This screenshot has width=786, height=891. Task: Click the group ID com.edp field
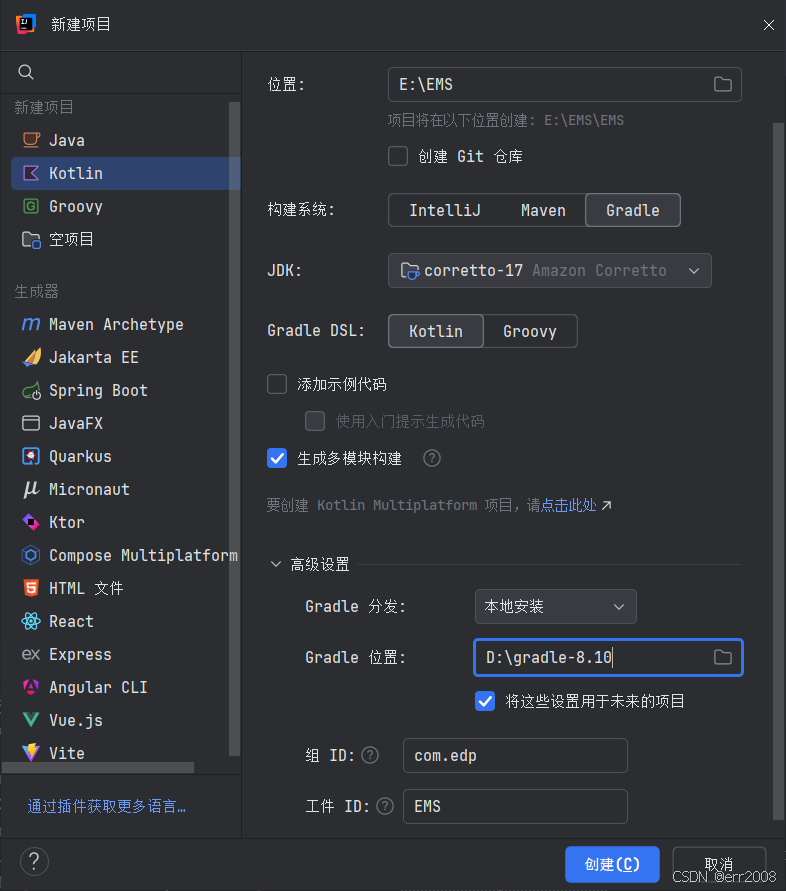[x=515, y=755]
